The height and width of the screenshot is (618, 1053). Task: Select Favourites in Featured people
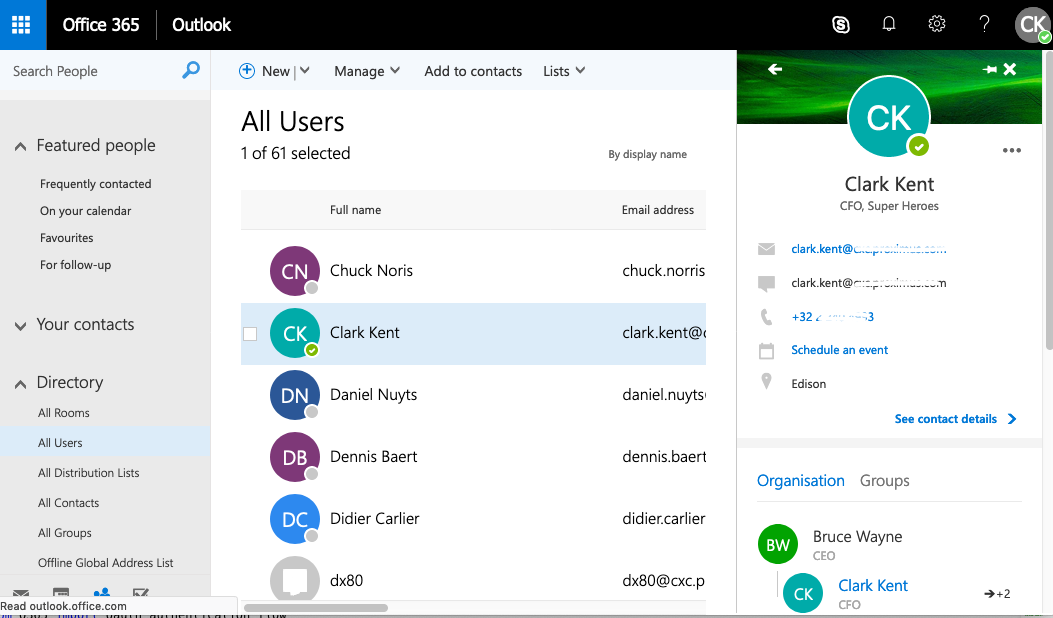pyautogui.click(x=66, y=238)
